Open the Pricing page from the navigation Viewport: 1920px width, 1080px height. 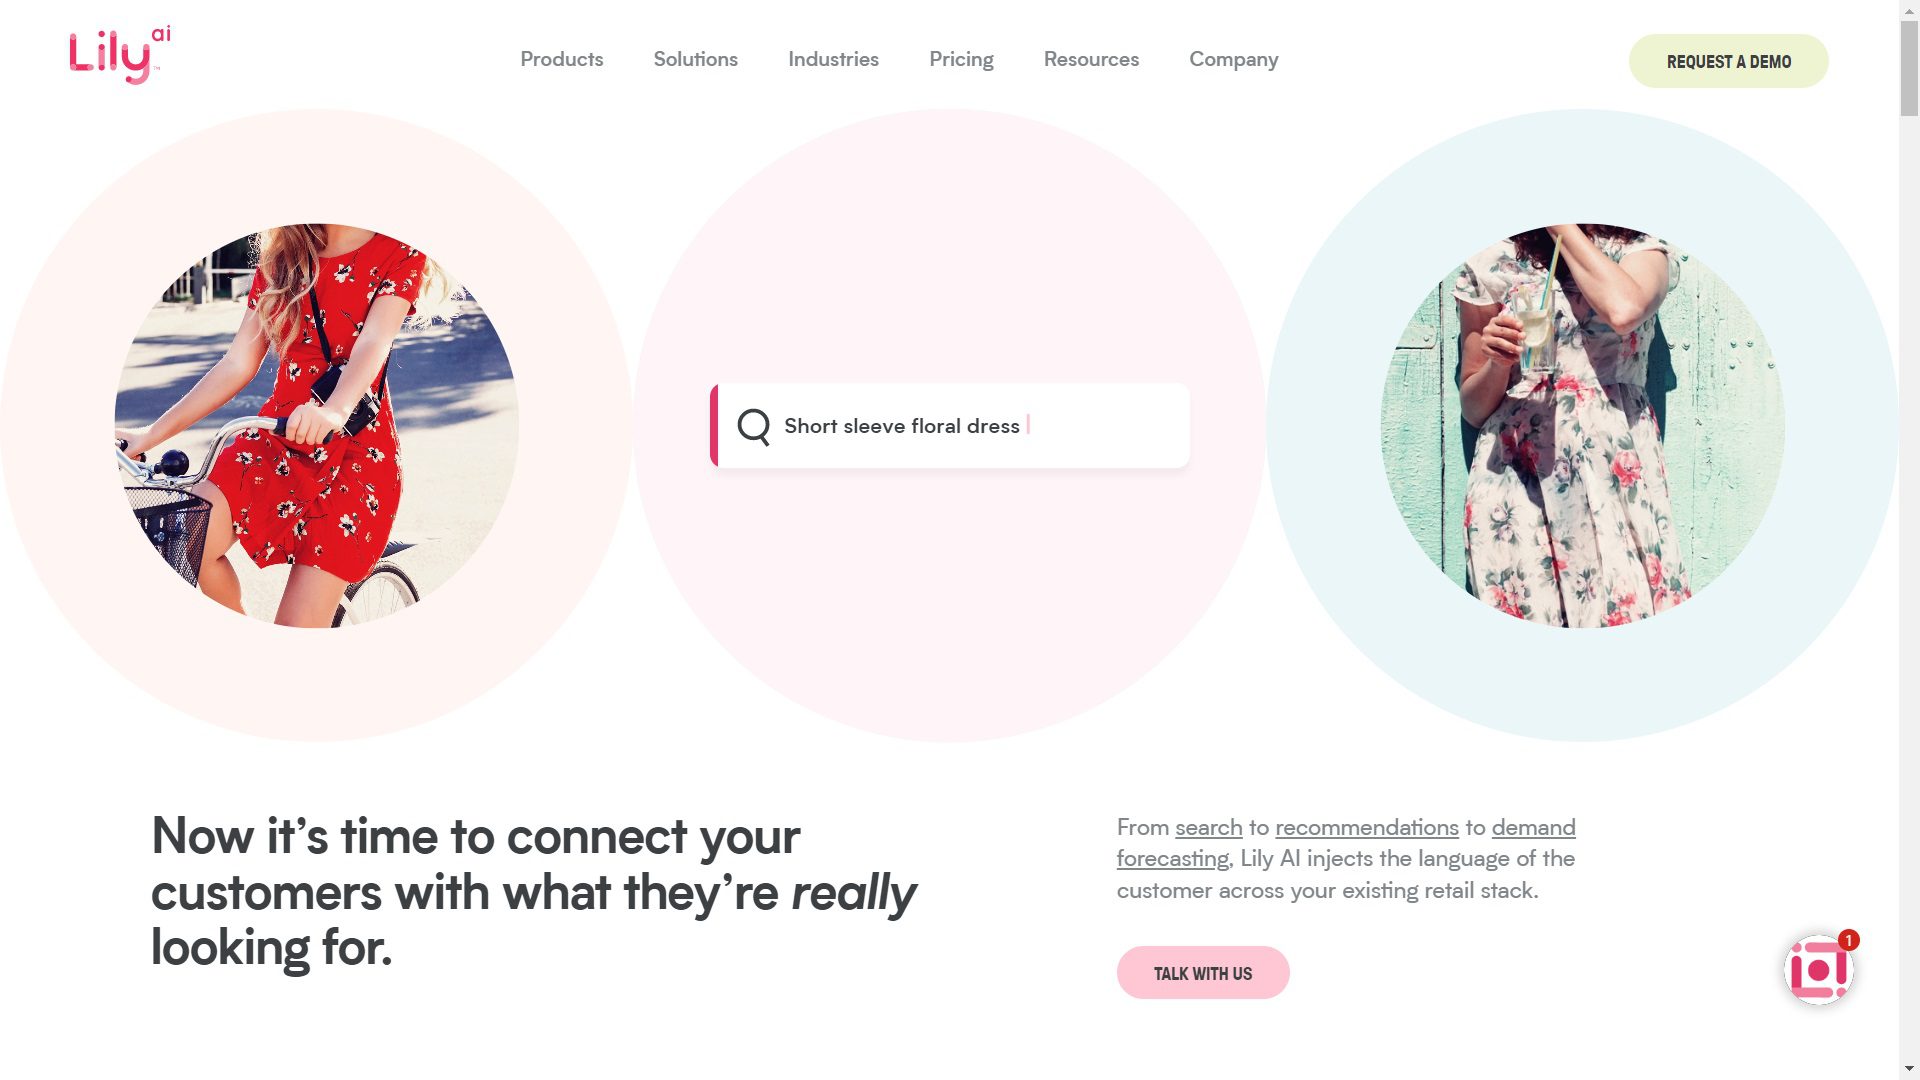pyautogui.click(x=961, y=60)
